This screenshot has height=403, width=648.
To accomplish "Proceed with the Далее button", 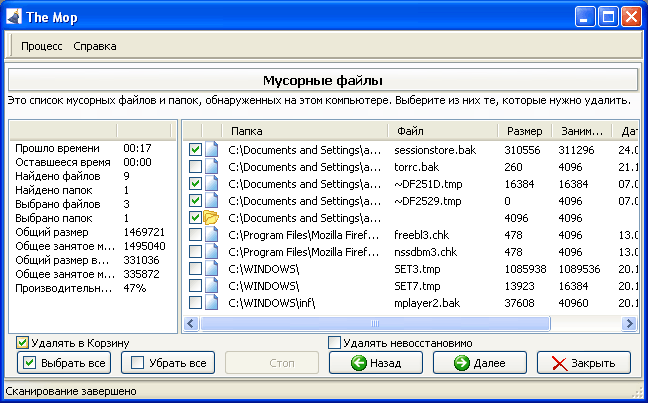I will coord(480,363).
